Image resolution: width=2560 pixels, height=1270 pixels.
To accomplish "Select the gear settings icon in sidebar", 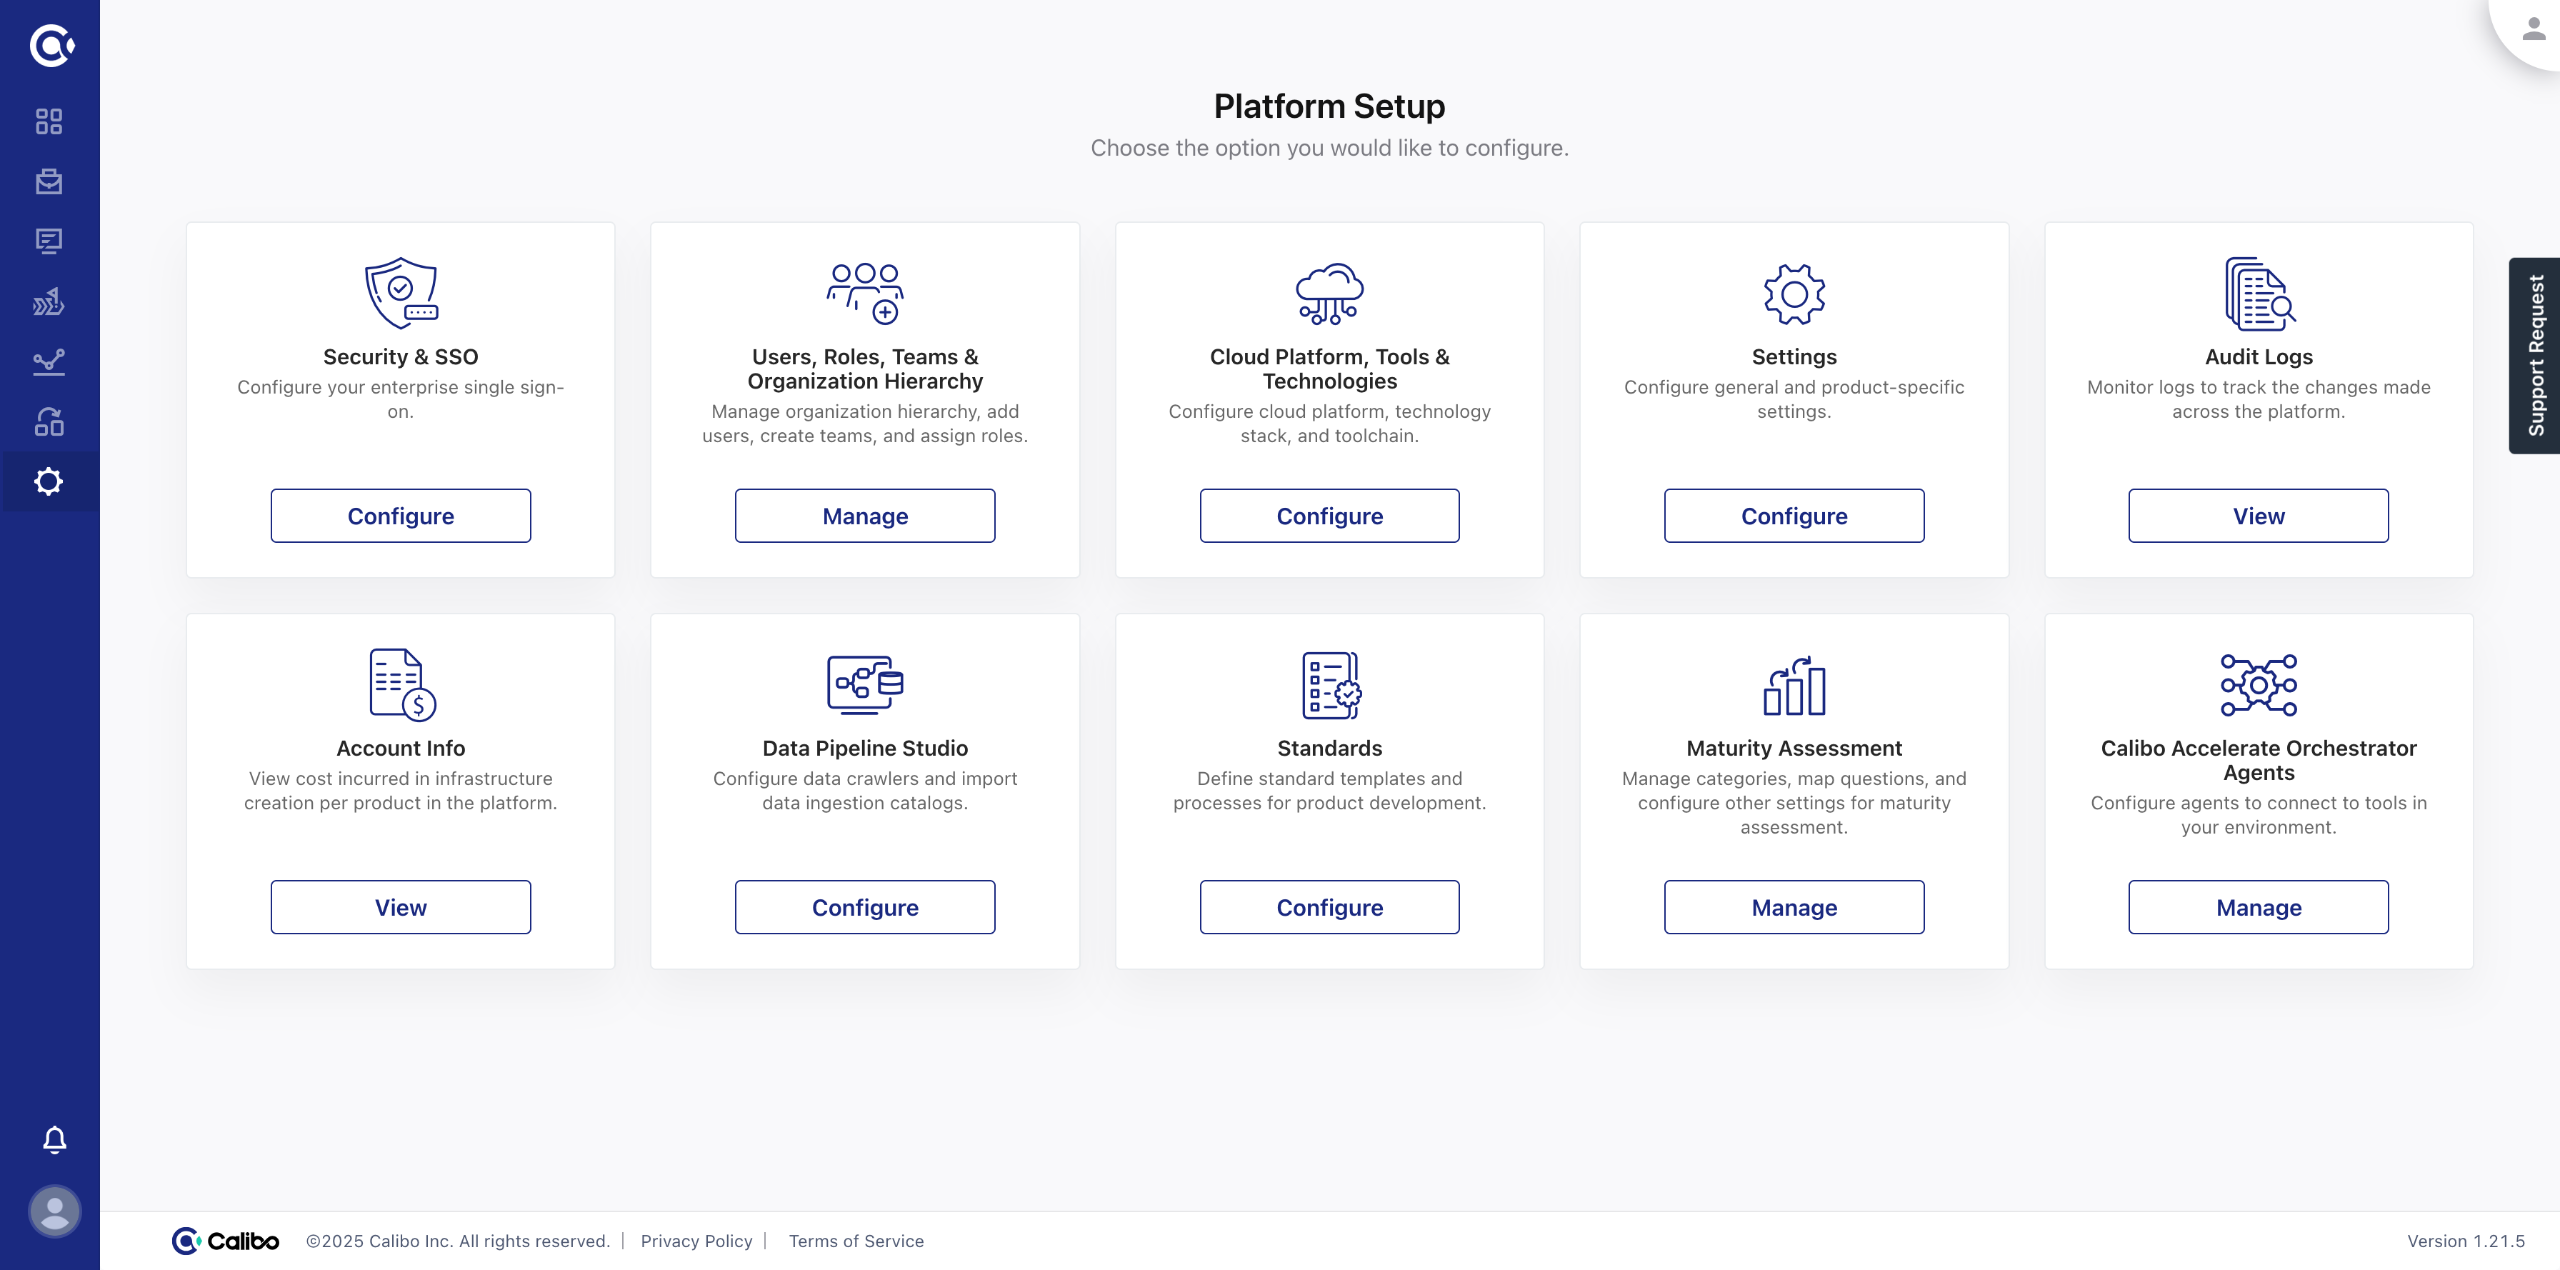I will (49, 482).
